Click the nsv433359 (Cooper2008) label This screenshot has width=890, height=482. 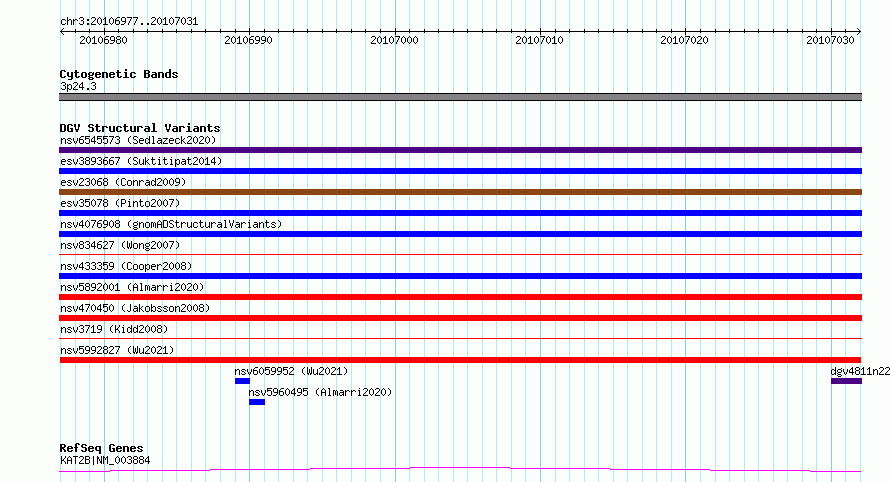point(126,266)
